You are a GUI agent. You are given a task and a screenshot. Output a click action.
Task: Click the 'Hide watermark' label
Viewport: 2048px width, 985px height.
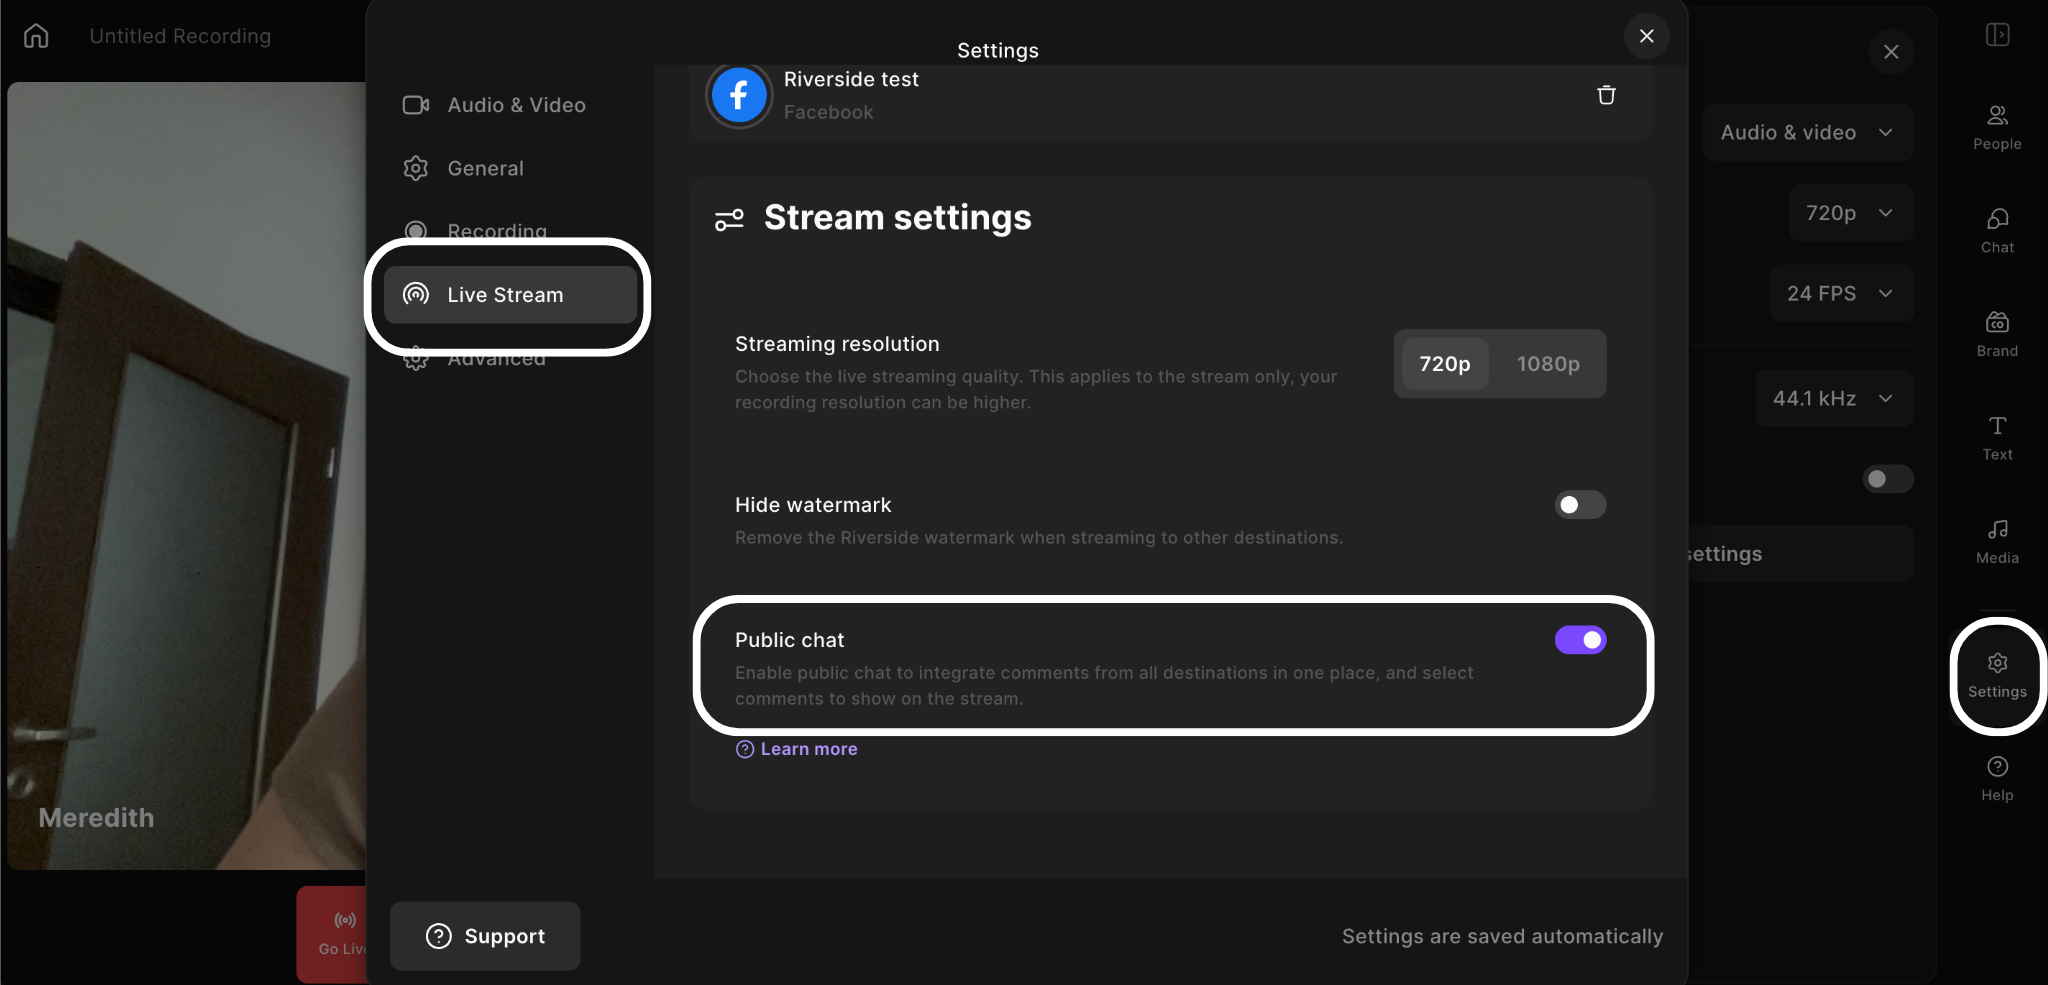pyautogui.click(x=813, y=505)
